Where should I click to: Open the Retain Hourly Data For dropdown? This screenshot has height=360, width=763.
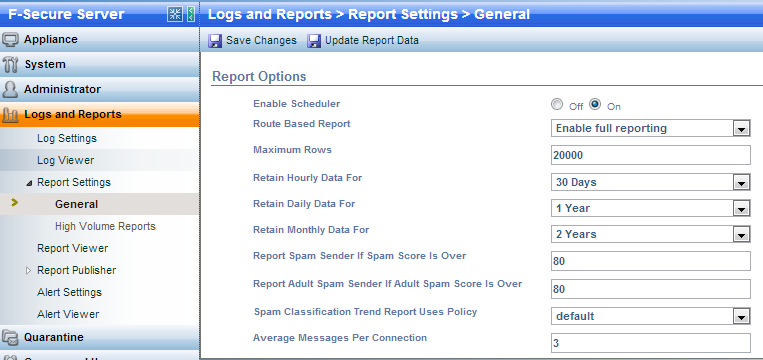pos(651,183)
